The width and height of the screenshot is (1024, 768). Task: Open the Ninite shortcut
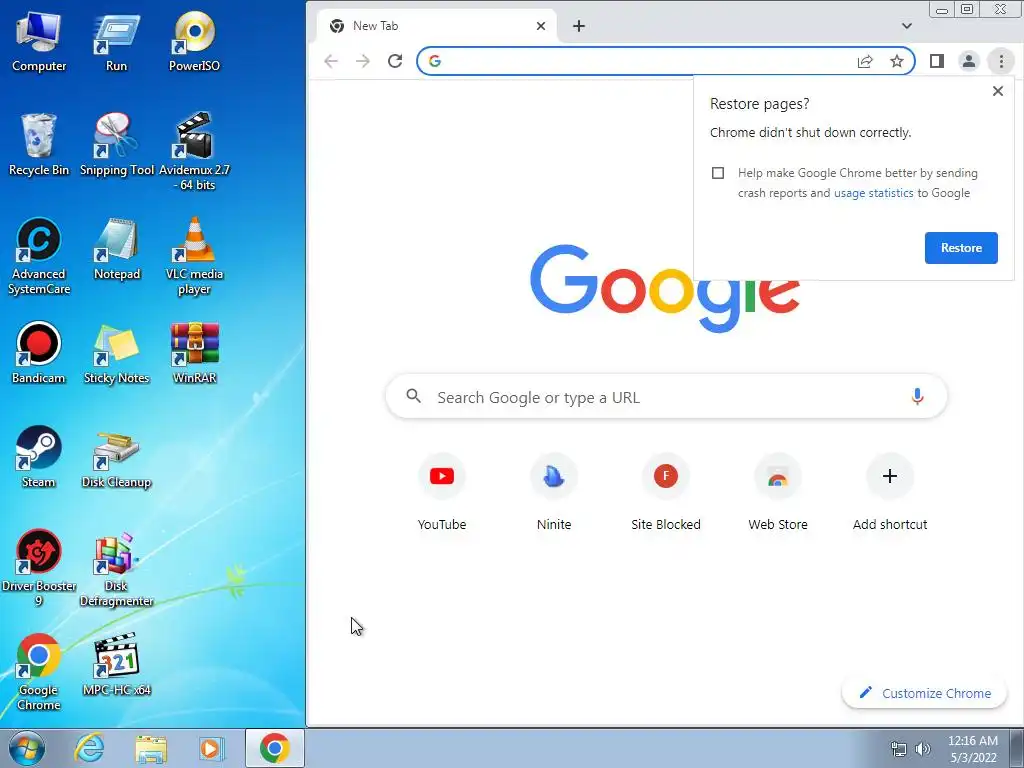pos(554,493)
